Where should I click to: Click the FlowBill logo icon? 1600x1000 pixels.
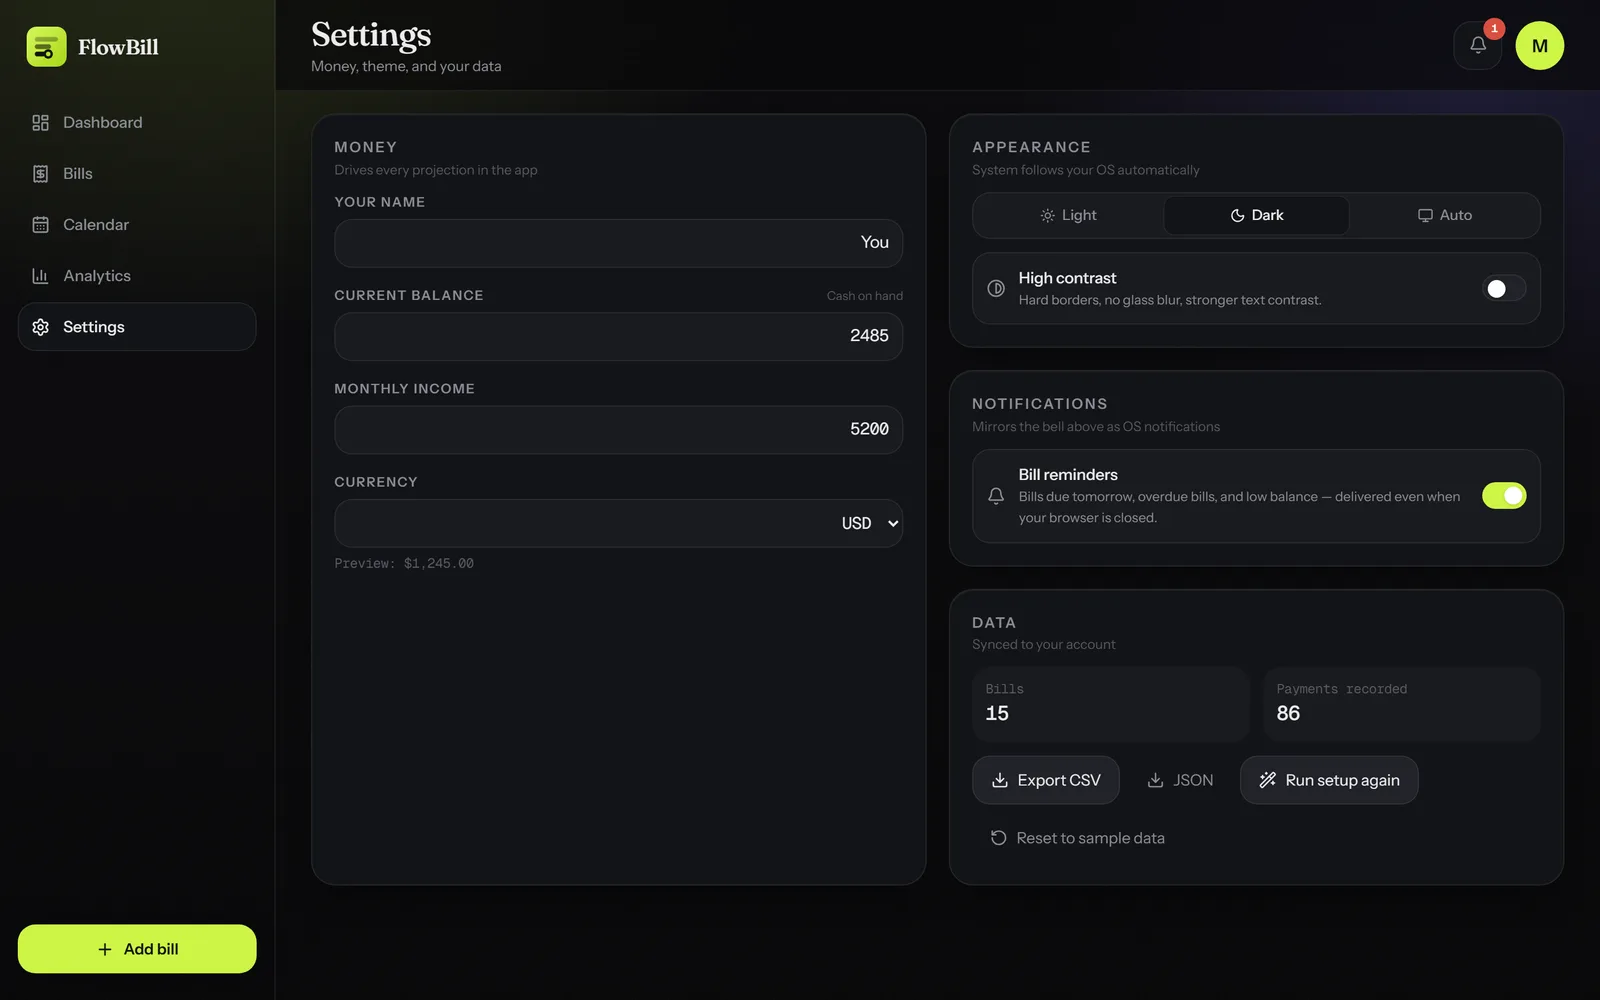pyautogui.click(x=46, y=47)
